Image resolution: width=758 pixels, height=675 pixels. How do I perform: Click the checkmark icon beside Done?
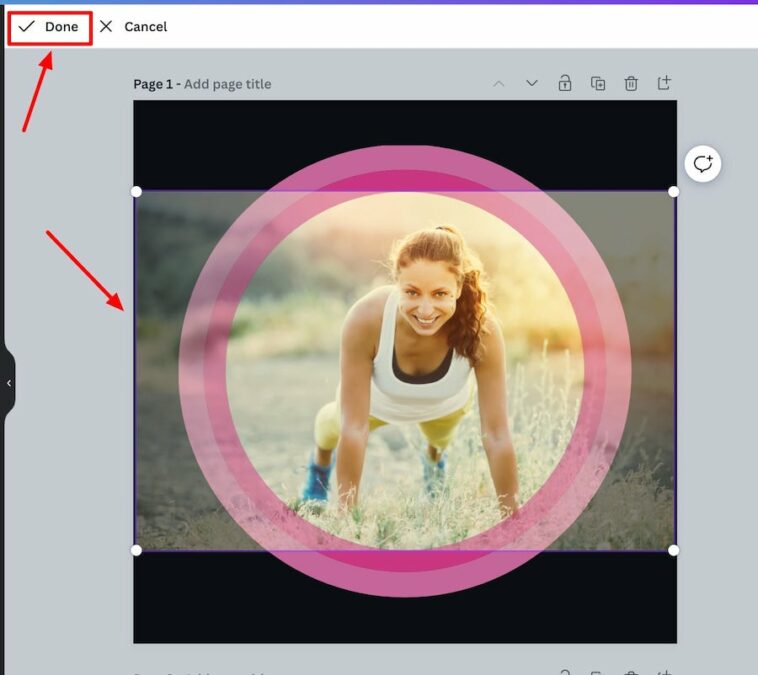[27, 27]
